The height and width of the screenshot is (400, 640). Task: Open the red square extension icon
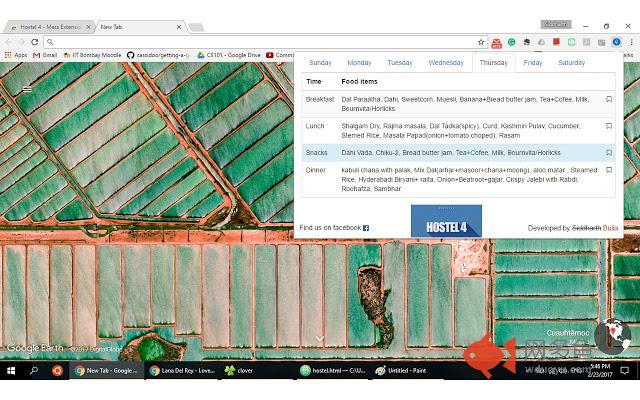point(556,42)
